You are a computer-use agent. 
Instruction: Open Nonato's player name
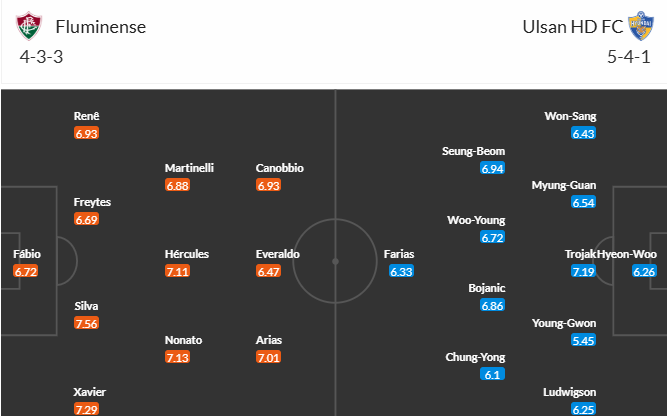[183, 340]
